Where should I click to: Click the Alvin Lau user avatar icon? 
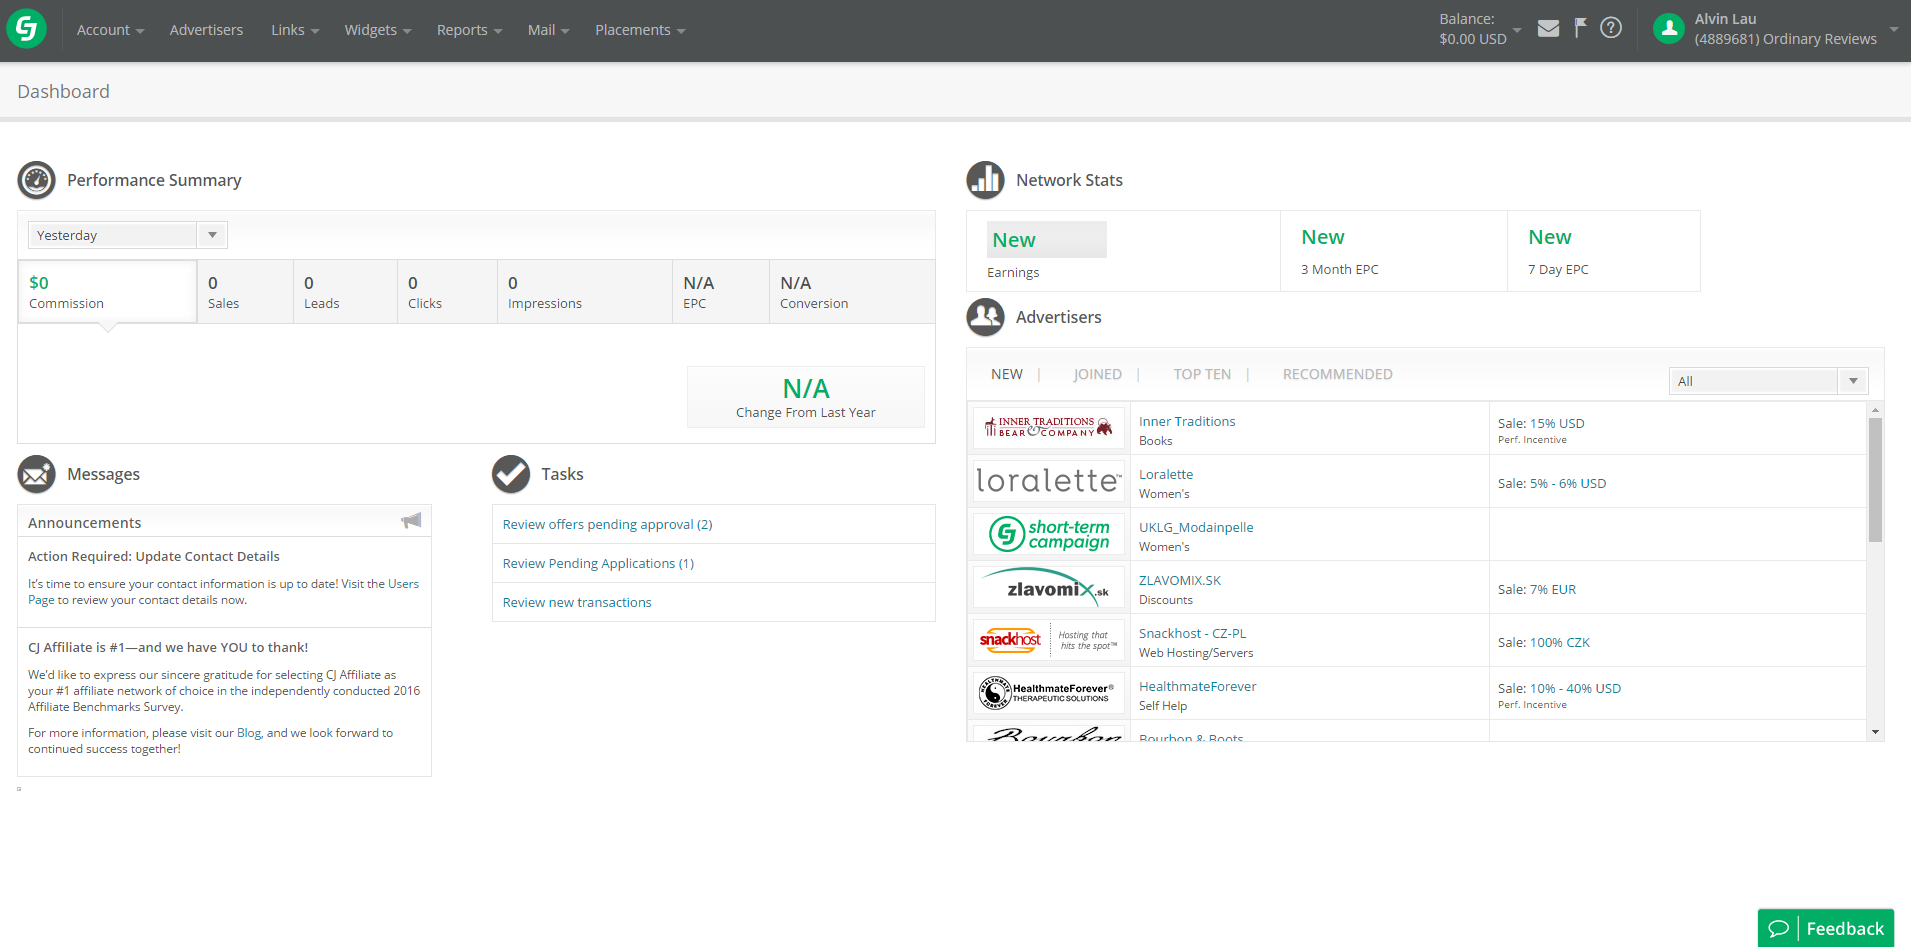1669,29
